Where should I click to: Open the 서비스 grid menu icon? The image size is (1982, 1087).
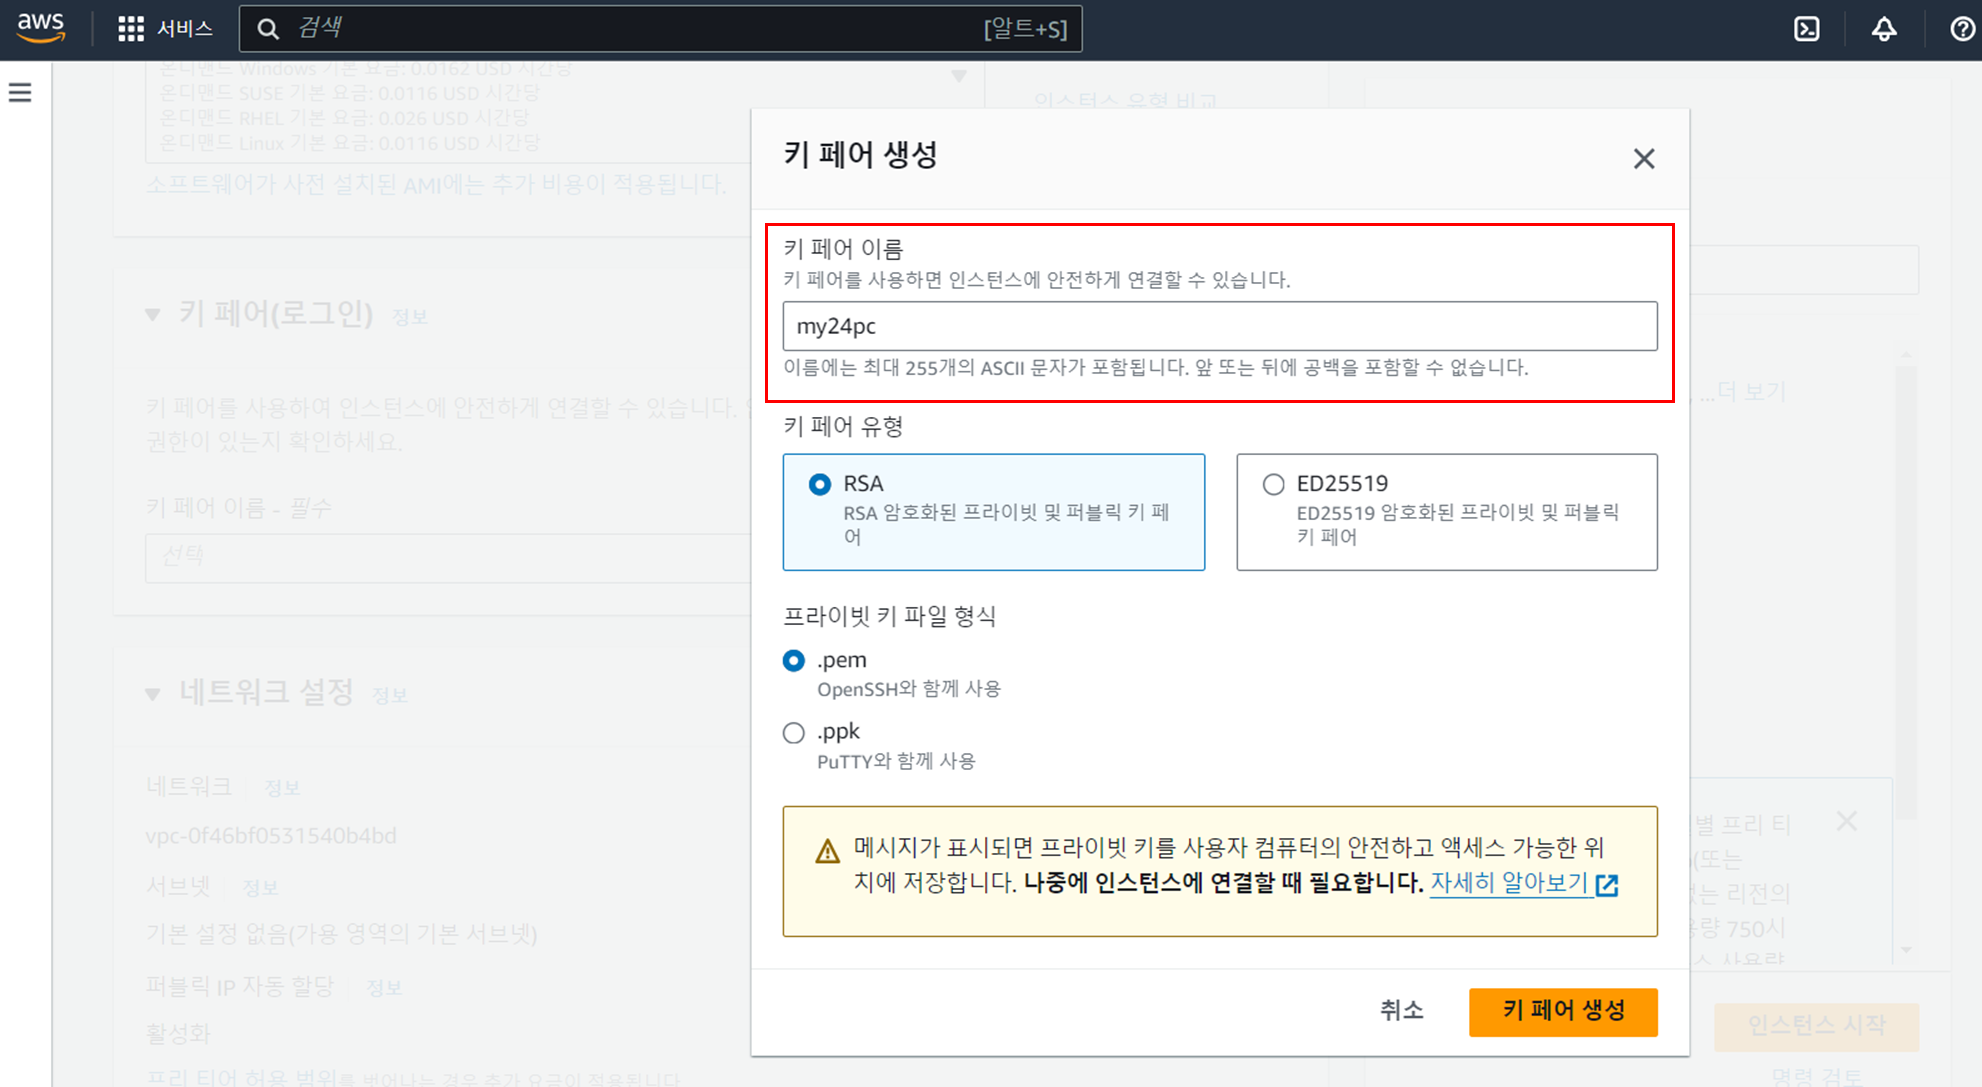pos(131,29)
